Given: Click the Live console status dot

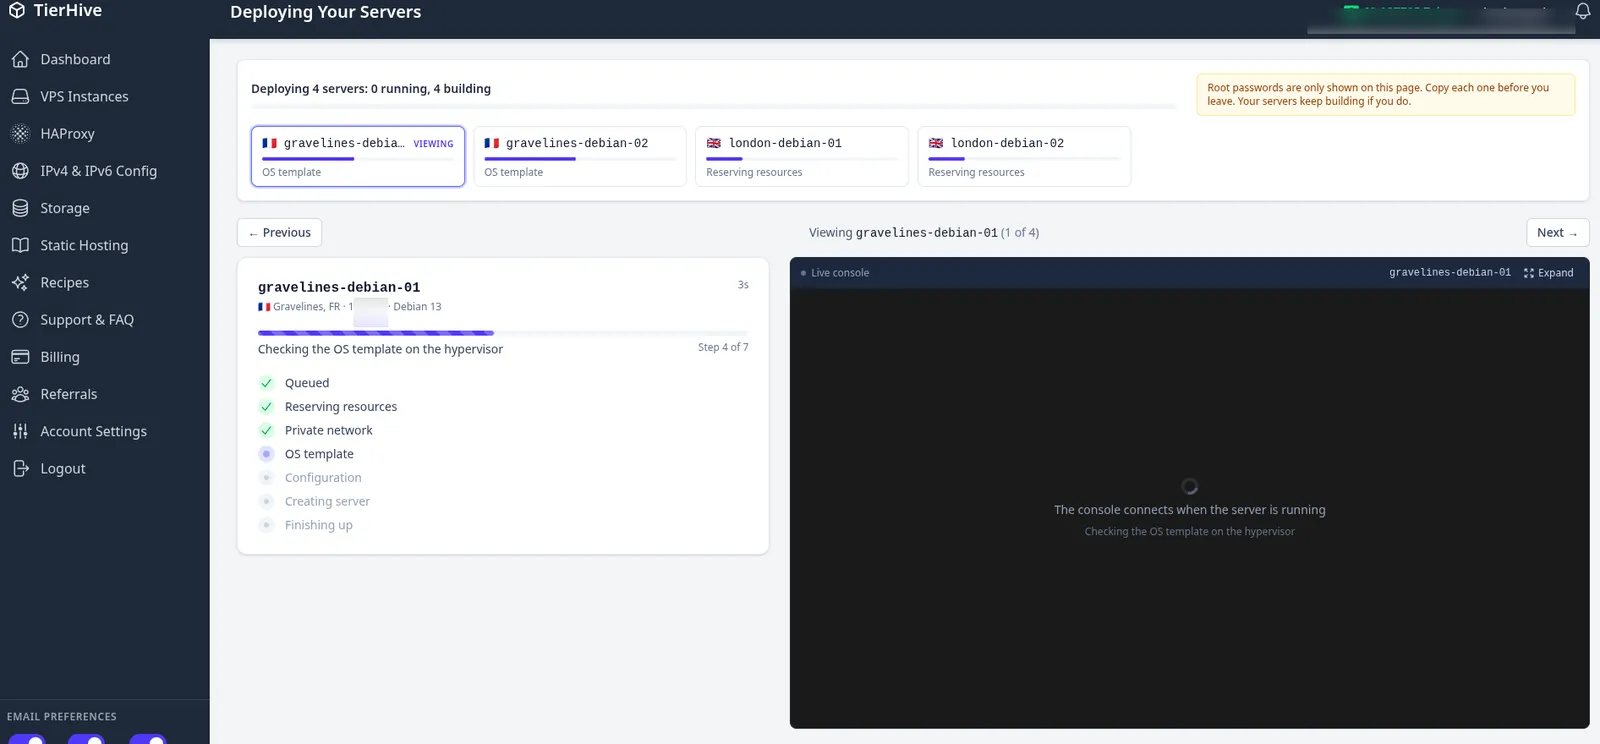Looking at the screenshot, I should point(803,273).
